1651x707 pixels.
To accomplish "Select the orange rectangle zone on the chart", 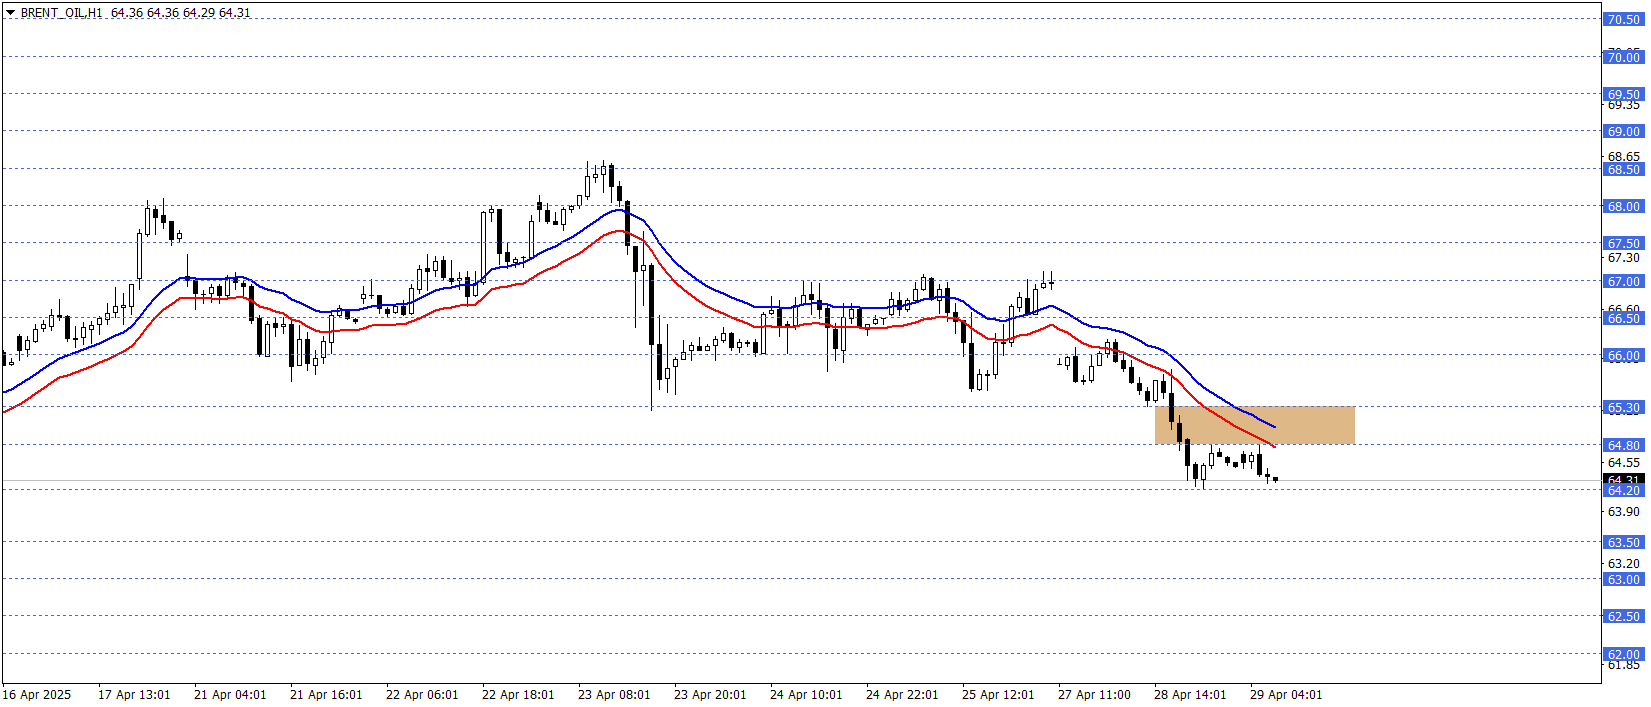I will 1254,425.
